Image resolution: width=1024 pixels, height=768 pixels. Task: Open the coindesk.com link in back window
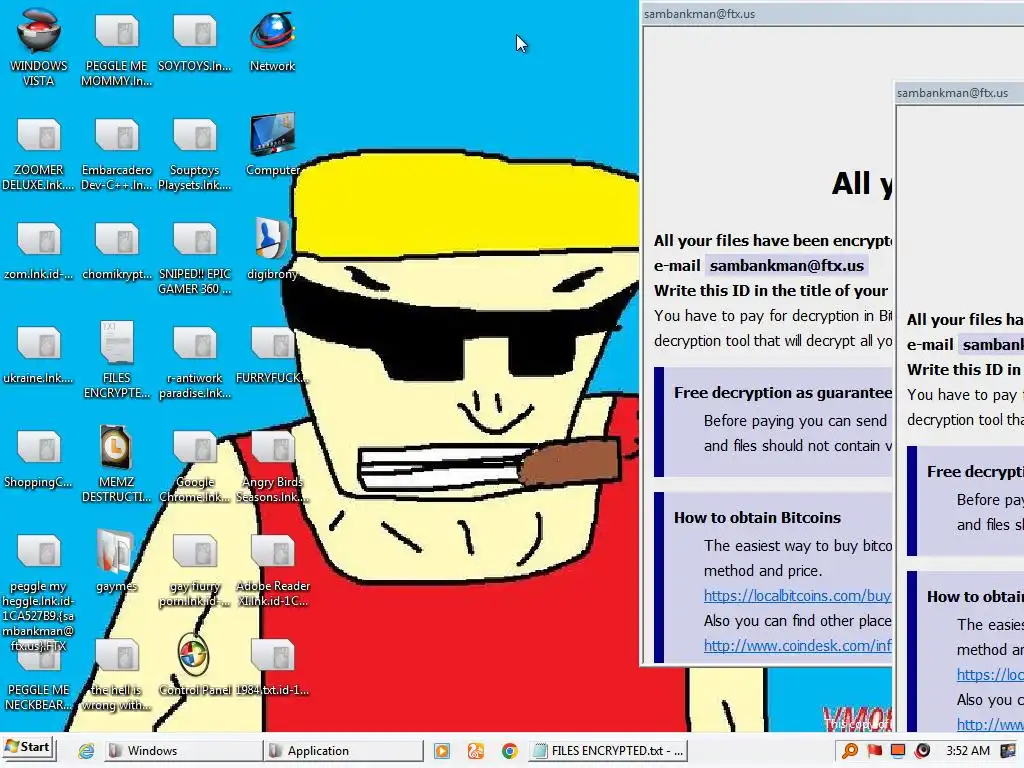pos(797,645)
